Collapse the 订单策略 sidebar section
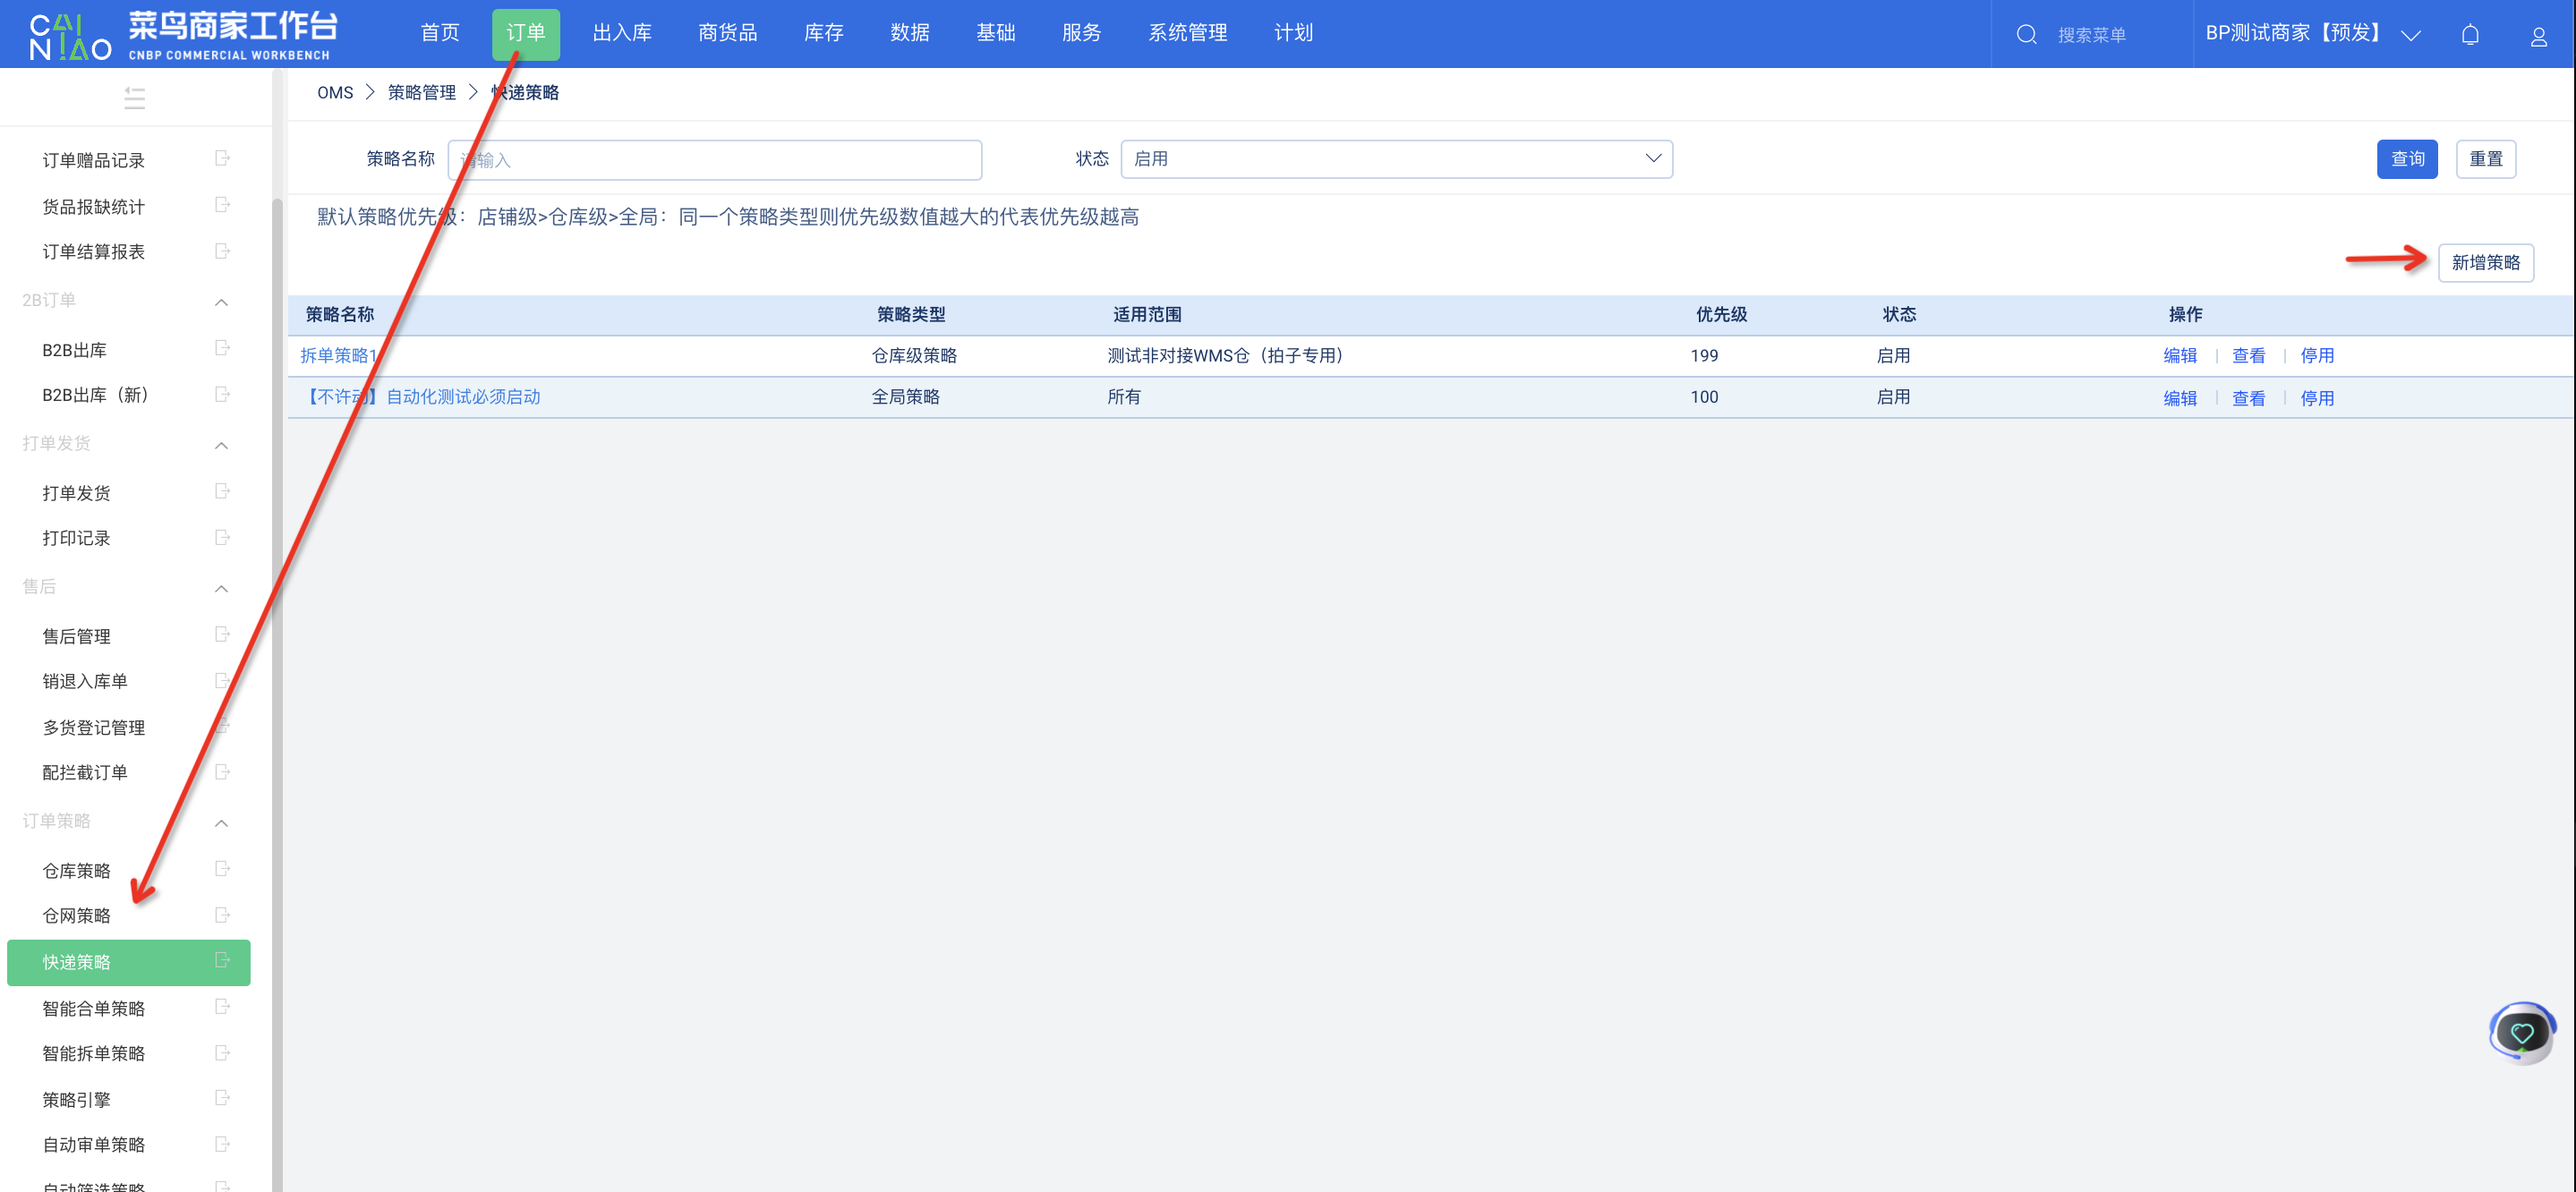This screenshot has height=1192, width=2576. (221, 822)
